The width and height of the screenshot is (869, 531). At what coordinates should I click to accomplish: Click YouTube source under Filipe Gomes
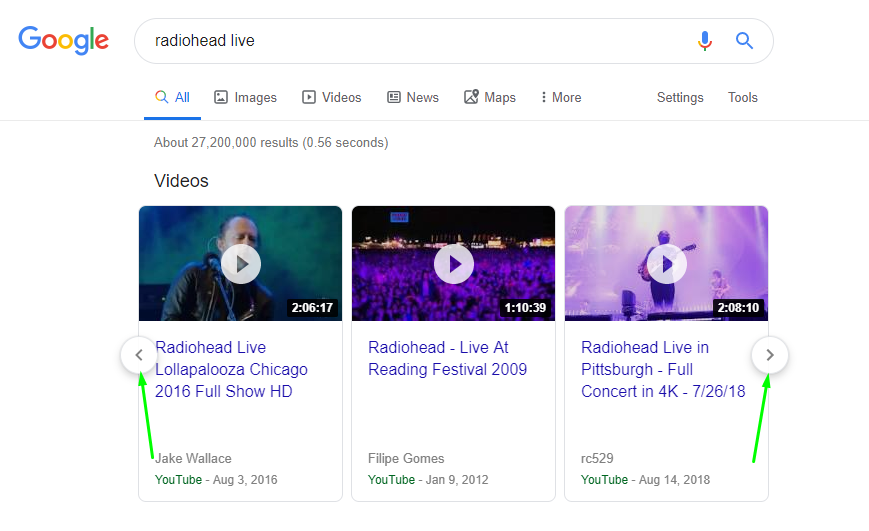point(391,479)
